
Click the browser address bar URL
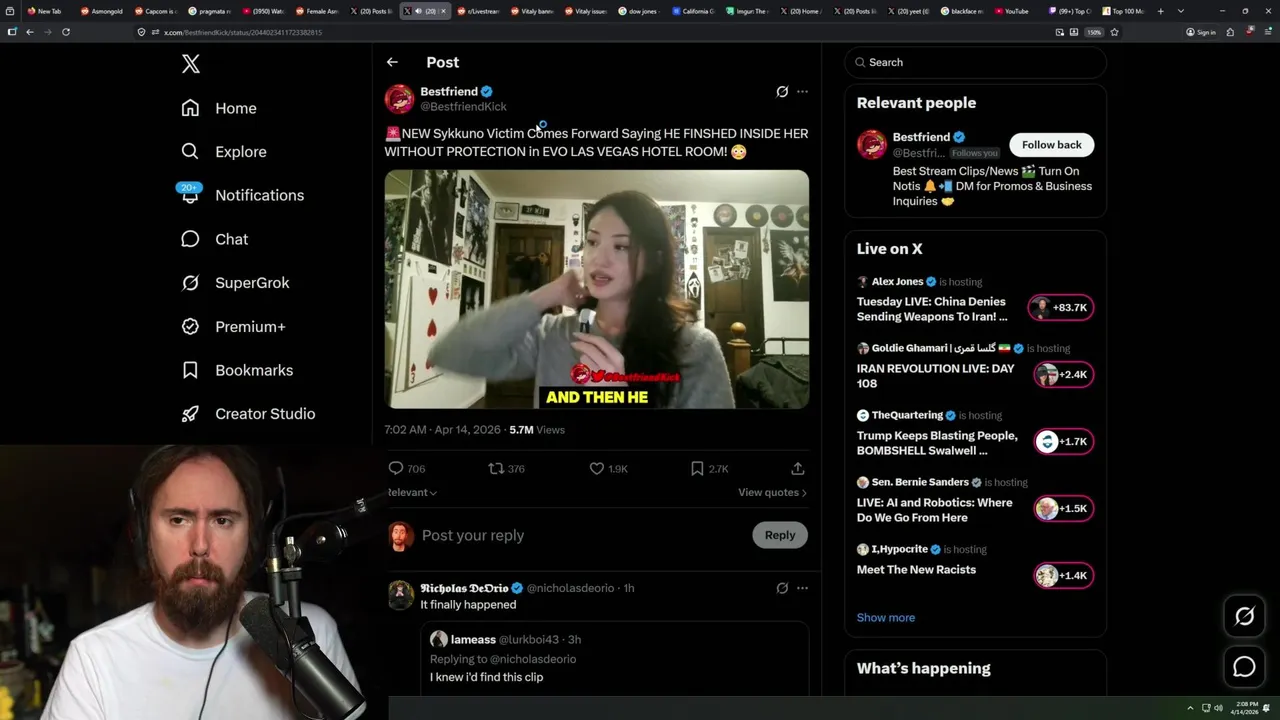(243, 32)
